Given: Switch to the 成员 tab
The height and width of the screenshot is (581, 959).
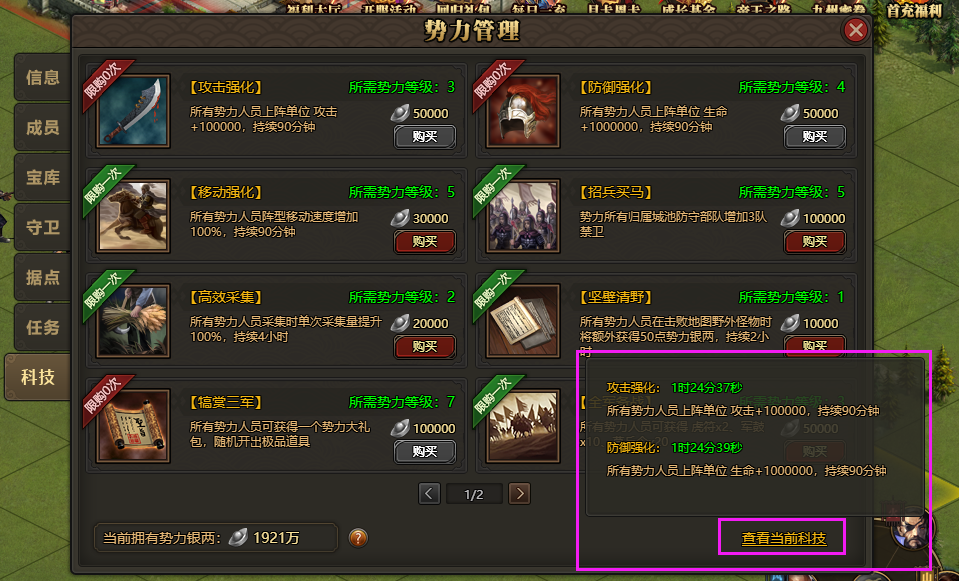Looking at the screenshot, I should pos(42,127).
